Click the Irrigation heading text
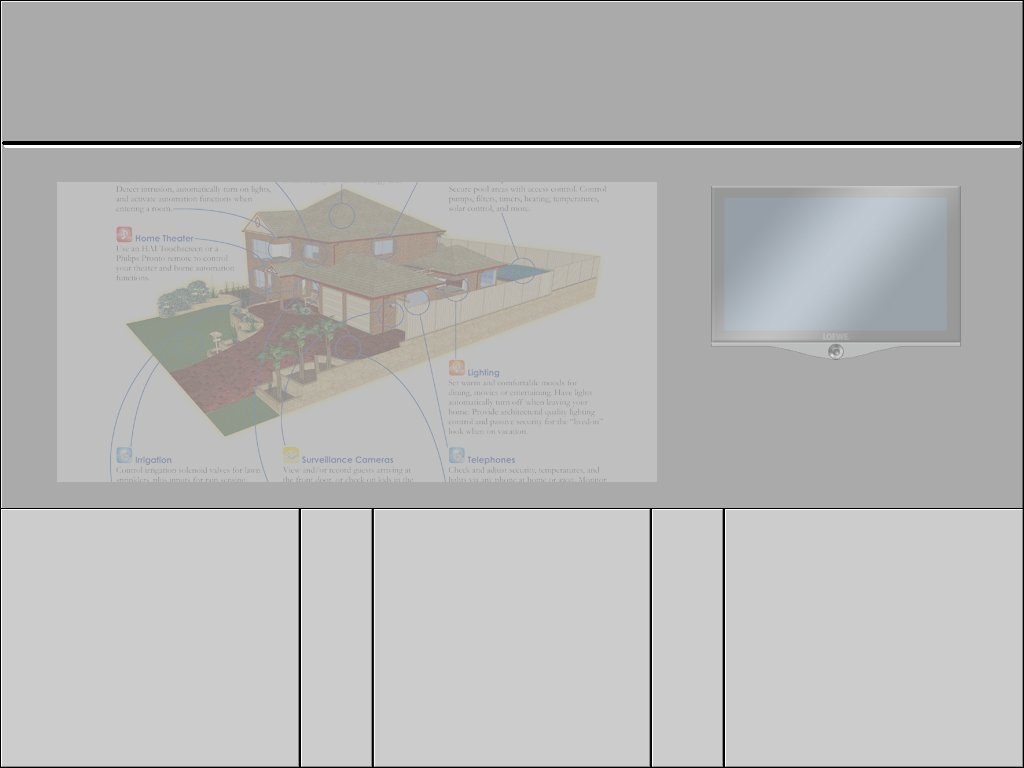The height and width of the screenshot is (768, 1024). click(153, 460)
